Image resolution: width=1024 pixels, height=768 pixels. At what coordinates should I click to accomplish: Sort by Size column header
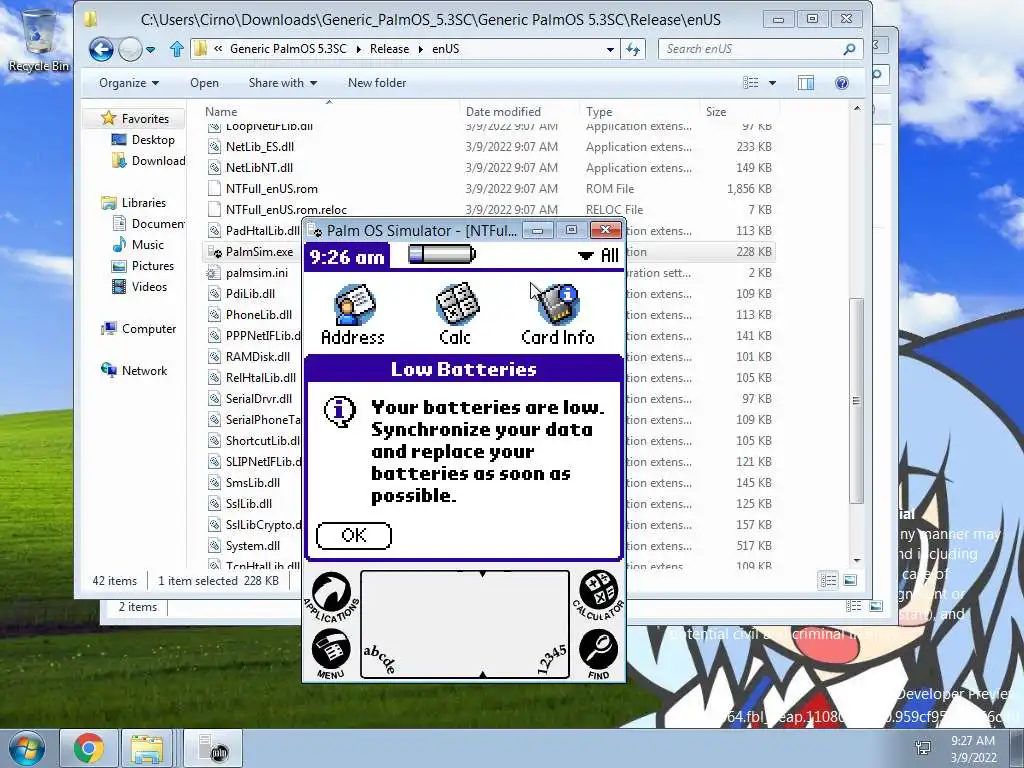[738, 112]
